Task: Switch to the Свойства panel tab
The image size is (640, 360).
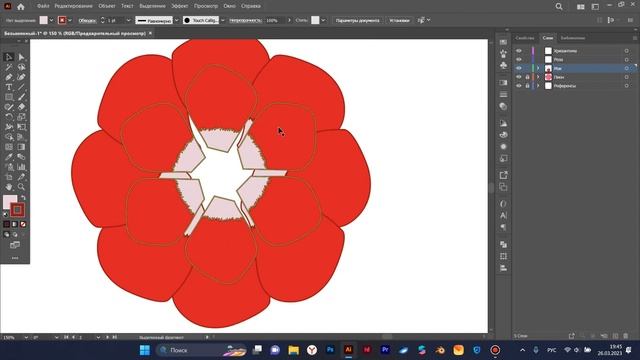Action: 525,38
